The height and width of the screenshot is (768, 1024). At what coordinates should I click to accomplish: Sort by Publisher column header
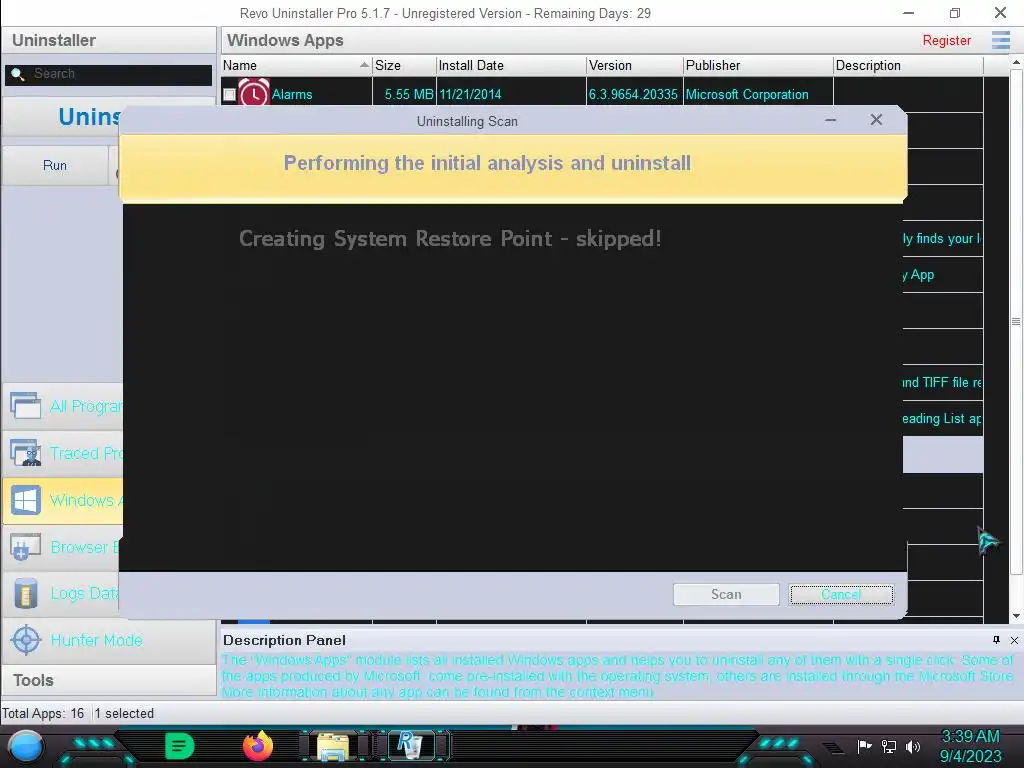[x=758, y=65]
